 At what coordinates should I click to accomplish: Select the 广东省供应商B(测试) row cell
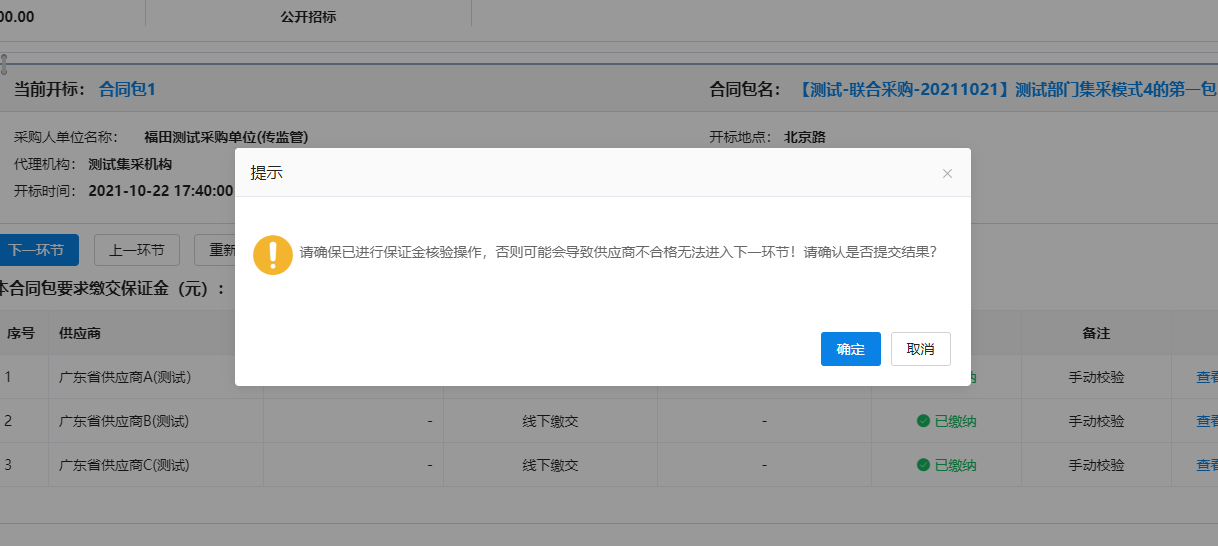[124, 421]
